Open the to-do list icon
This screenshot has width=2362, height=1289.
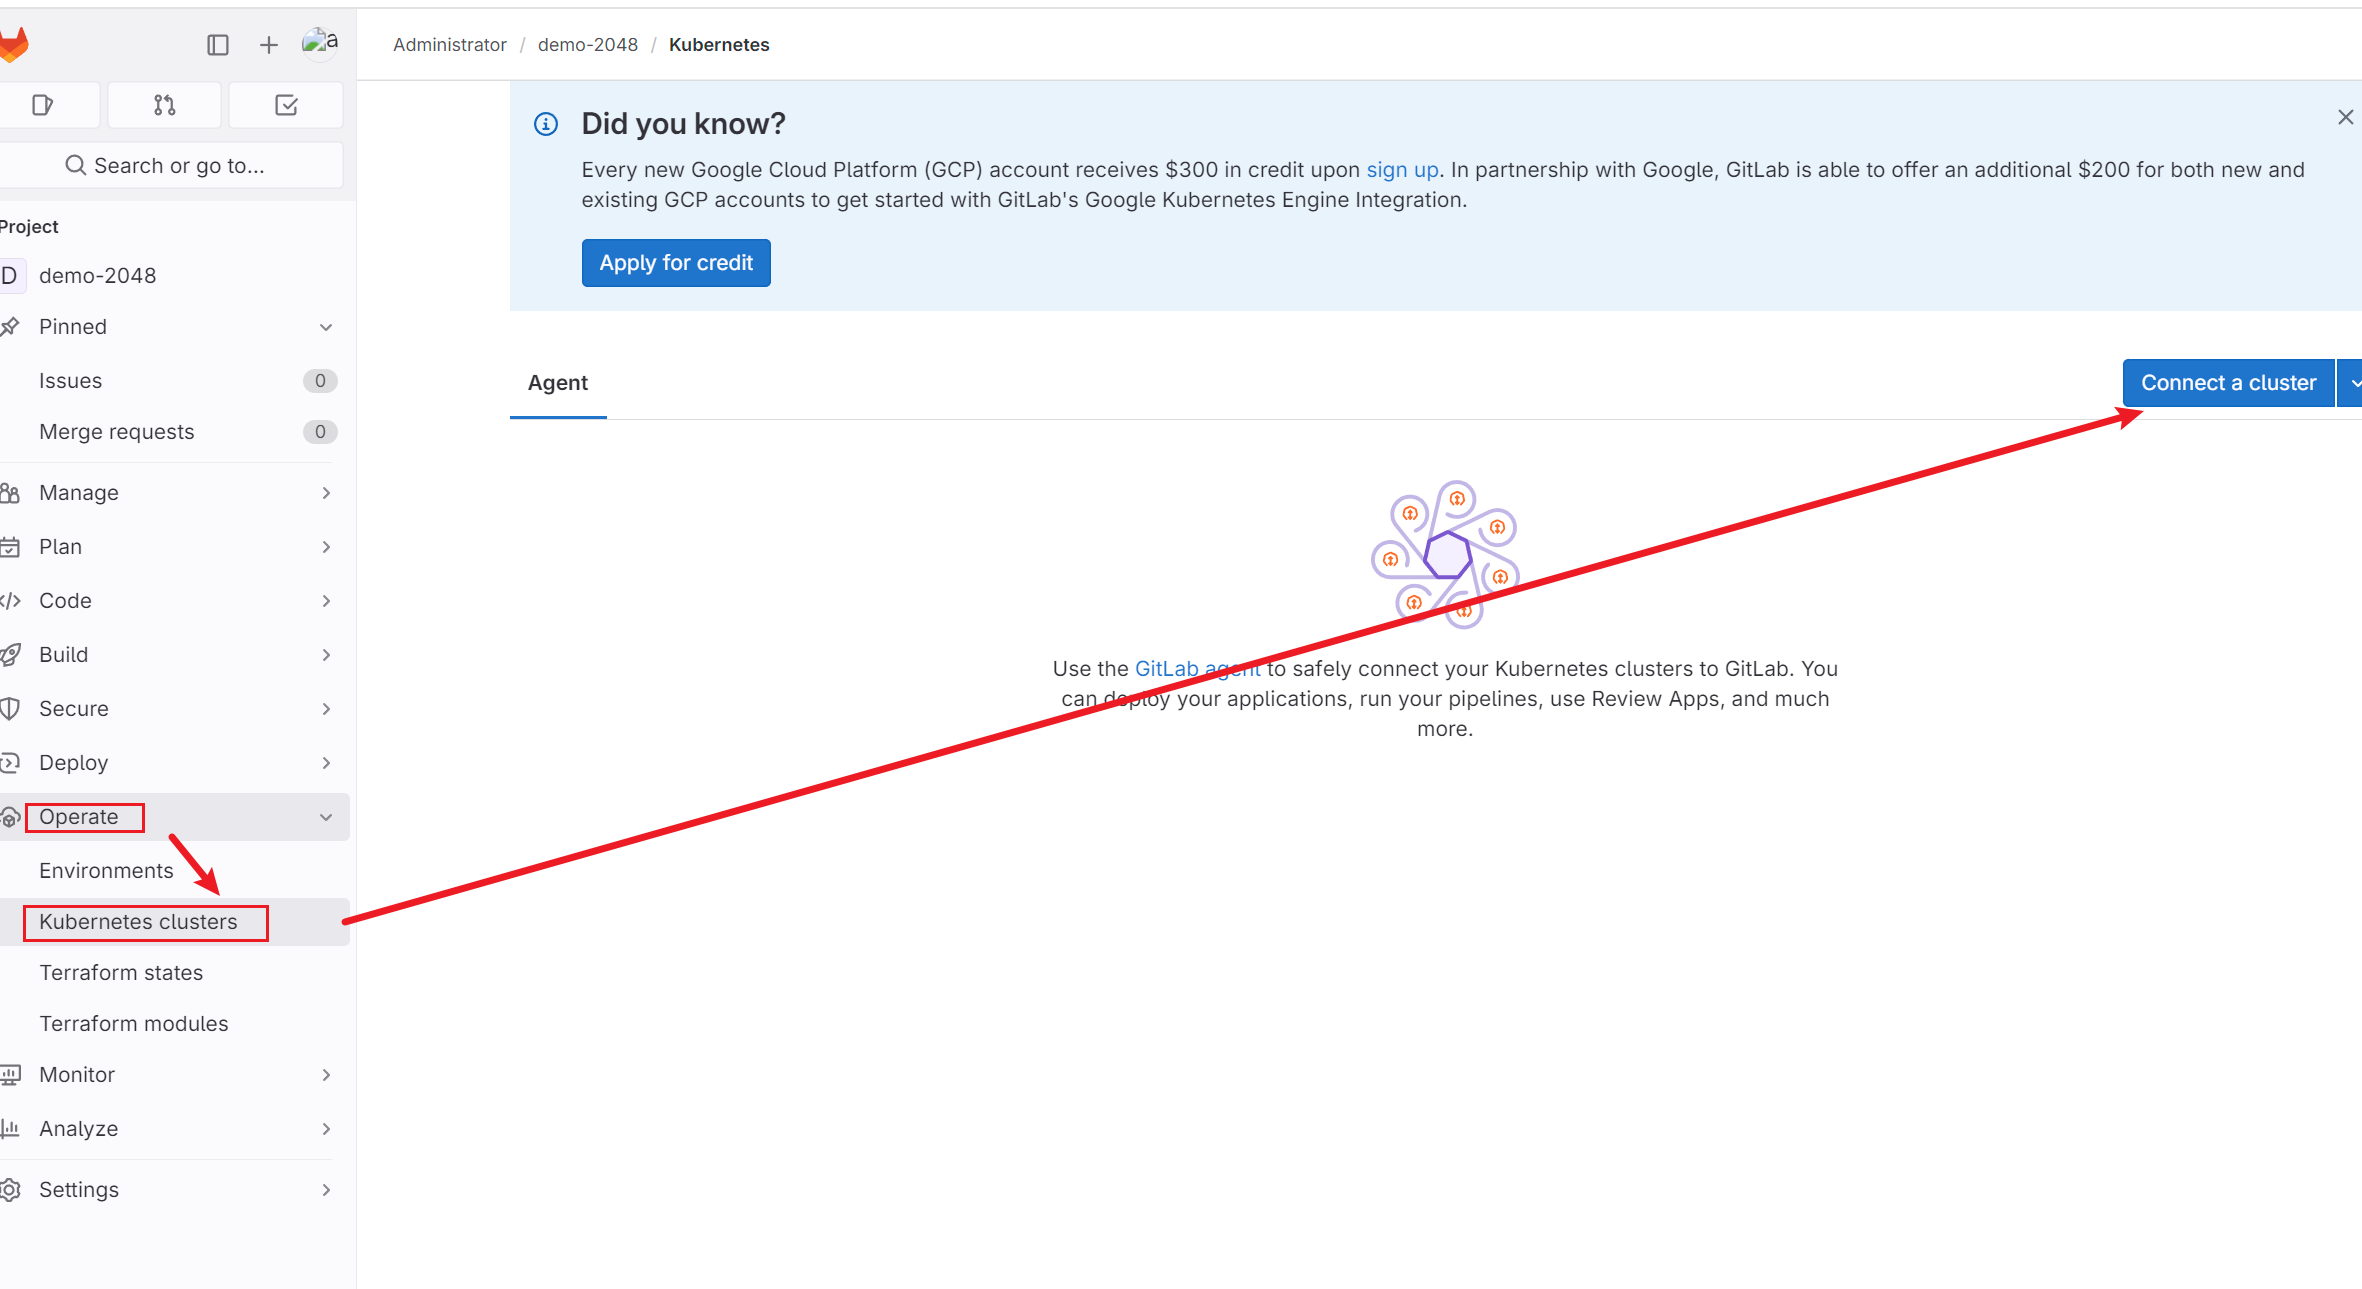tap(286, 105)
